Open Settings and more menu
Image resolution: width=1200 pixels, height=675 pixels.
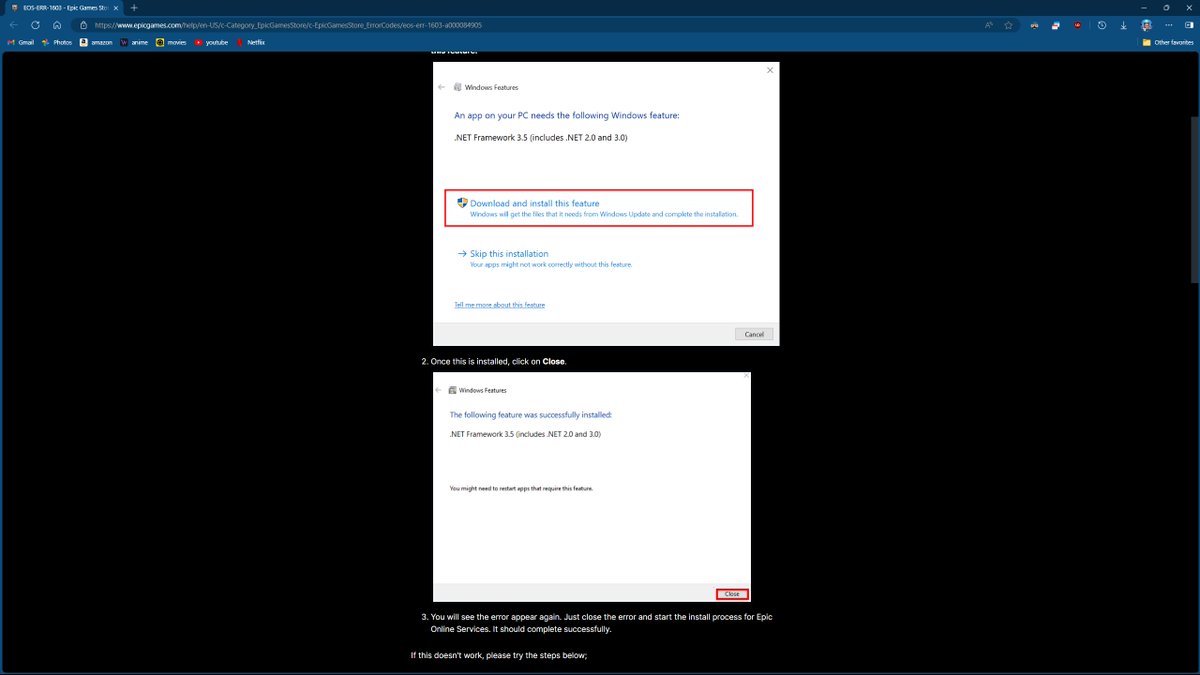point(1169,25)
